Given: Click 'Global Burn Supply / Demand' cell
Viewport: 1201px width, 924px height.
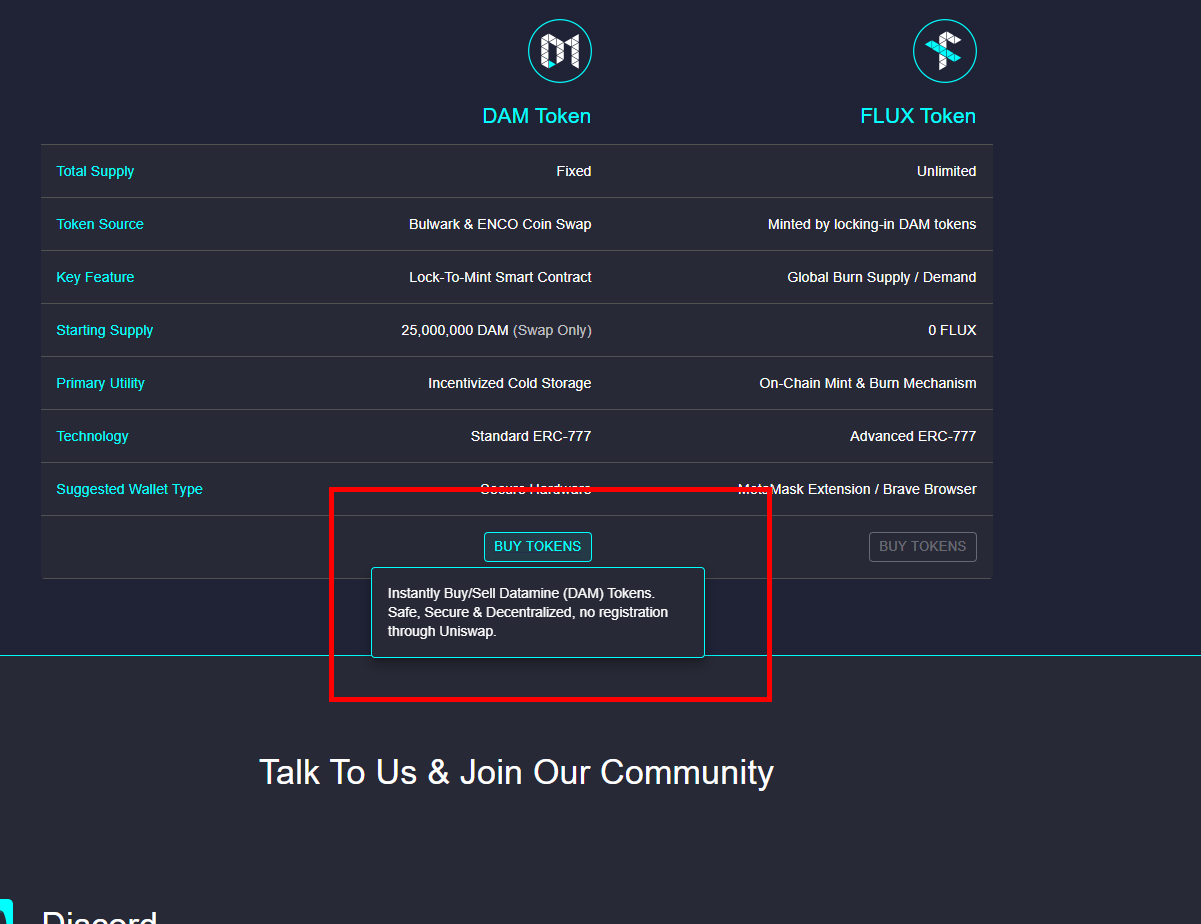Looking at the screenshot, I should pyautogui.click(x=882, y=277).
